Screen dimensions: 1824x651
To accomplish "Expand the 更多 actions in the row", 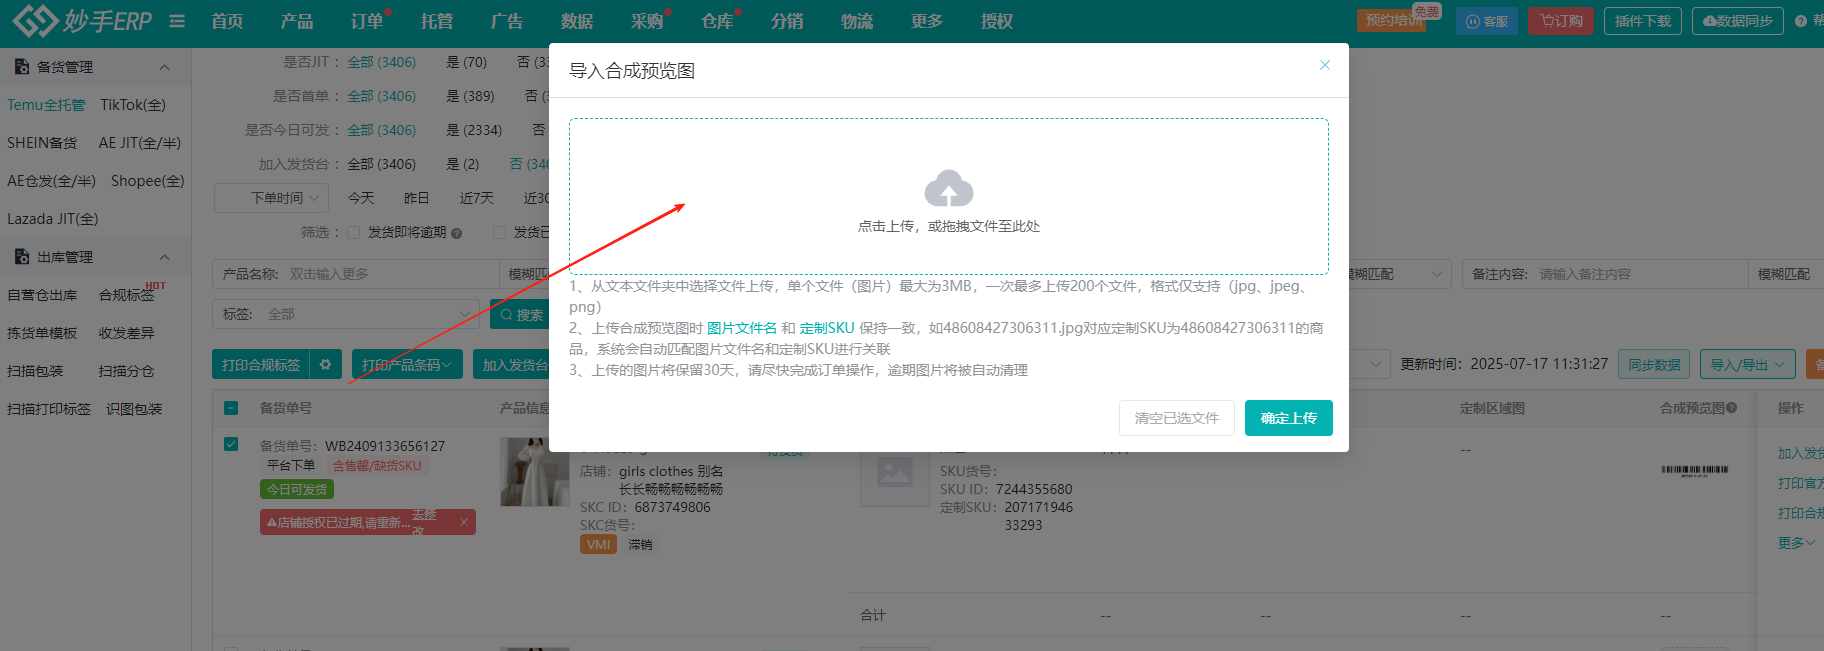I will tap(1796, 542).
